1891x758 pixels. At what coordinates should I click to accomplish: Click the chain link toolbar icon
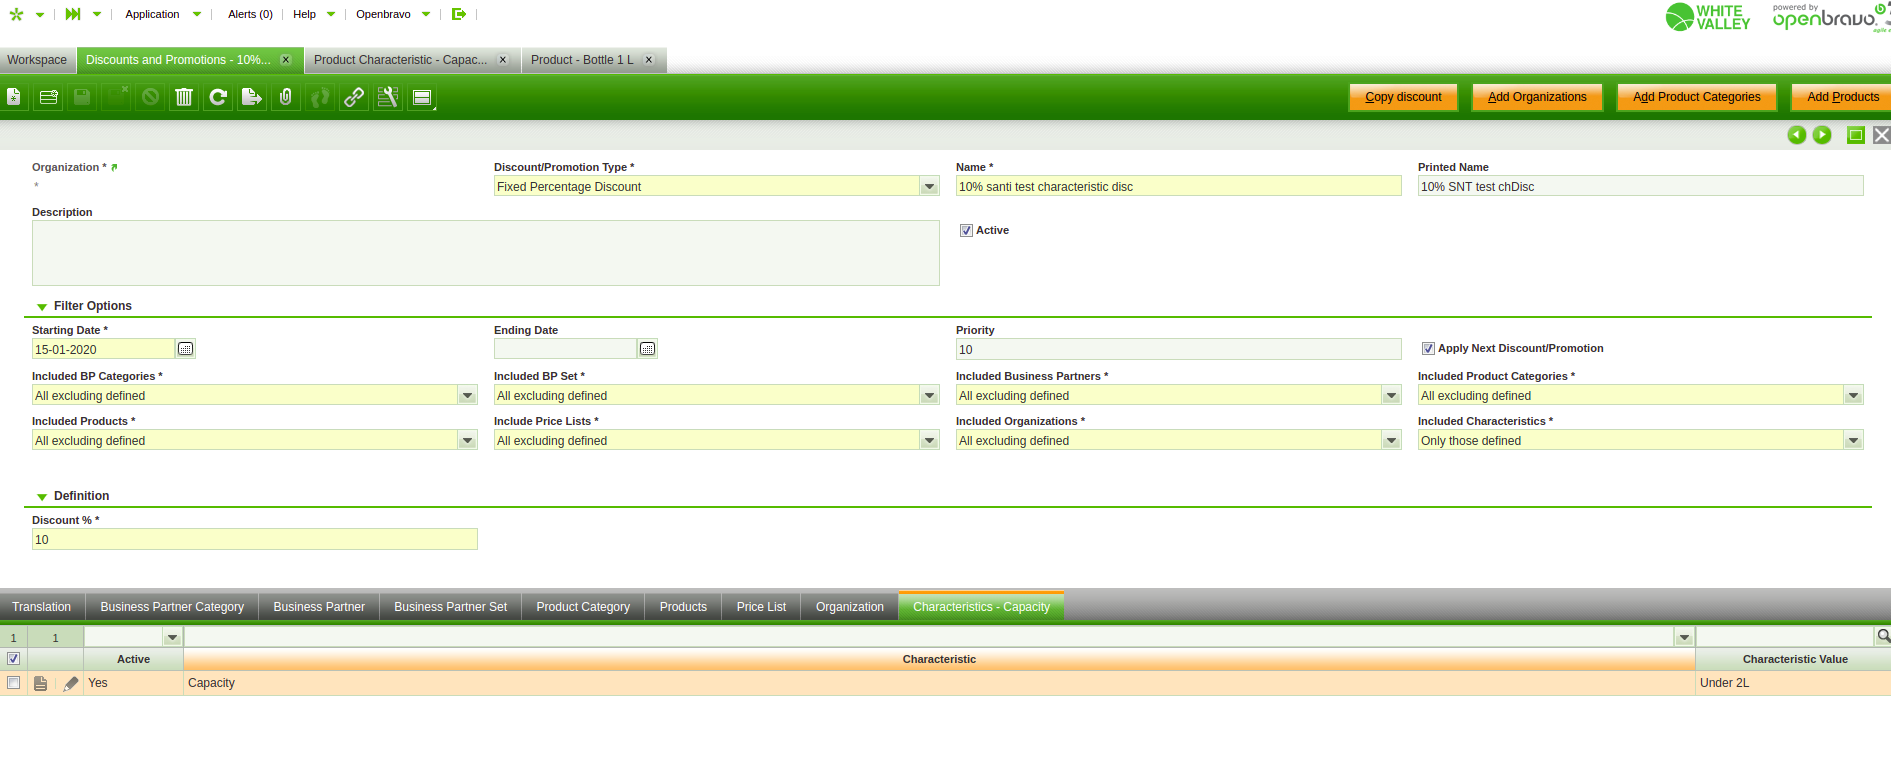point(354,97)
